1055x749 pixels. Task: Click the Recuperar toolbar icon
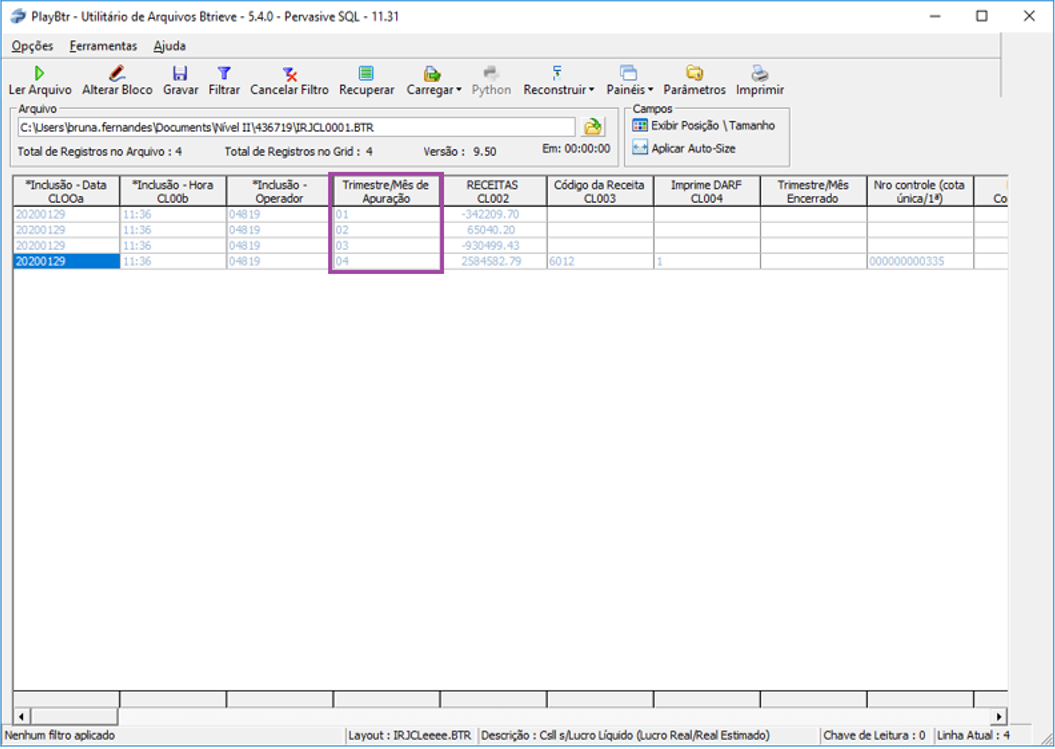pyautogui.click(x=366, y=74)
